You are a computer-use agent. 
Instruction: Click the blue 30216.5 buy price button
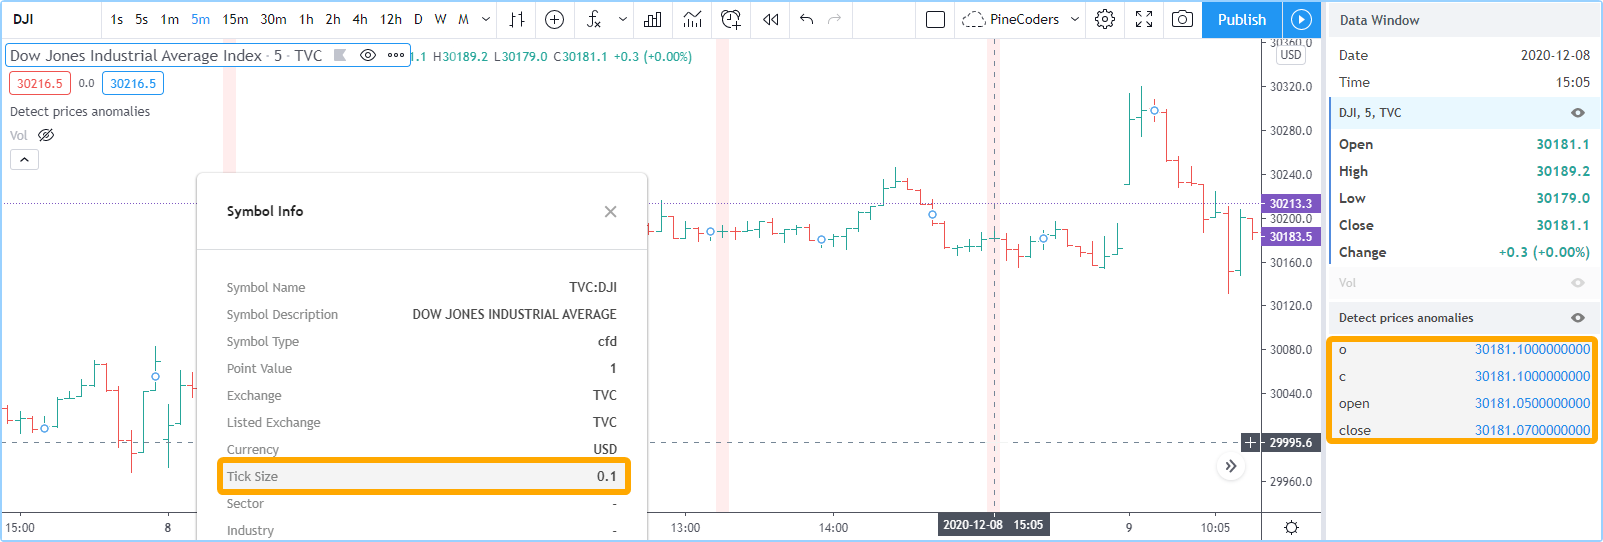(x=133, y=84)
